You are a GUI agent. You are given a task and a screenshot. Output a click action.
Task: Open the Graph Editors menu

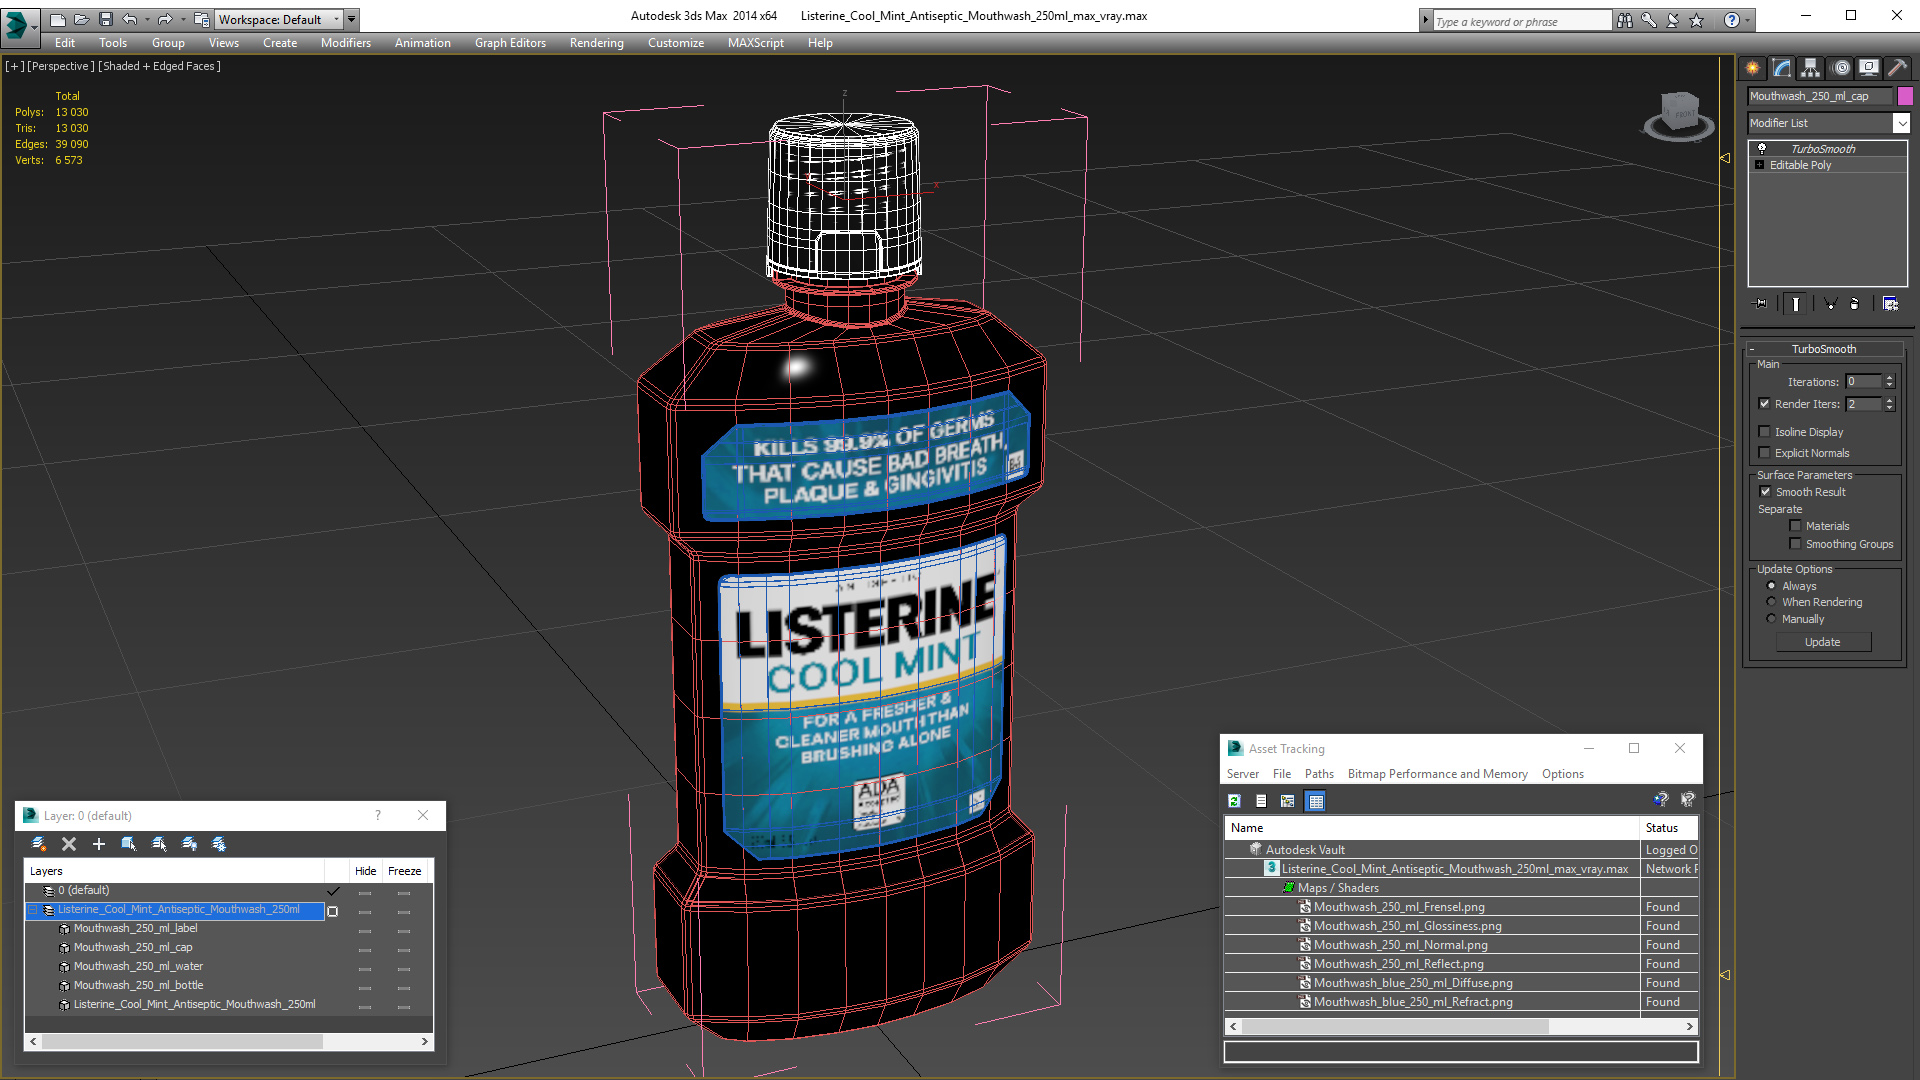point(510,43)
